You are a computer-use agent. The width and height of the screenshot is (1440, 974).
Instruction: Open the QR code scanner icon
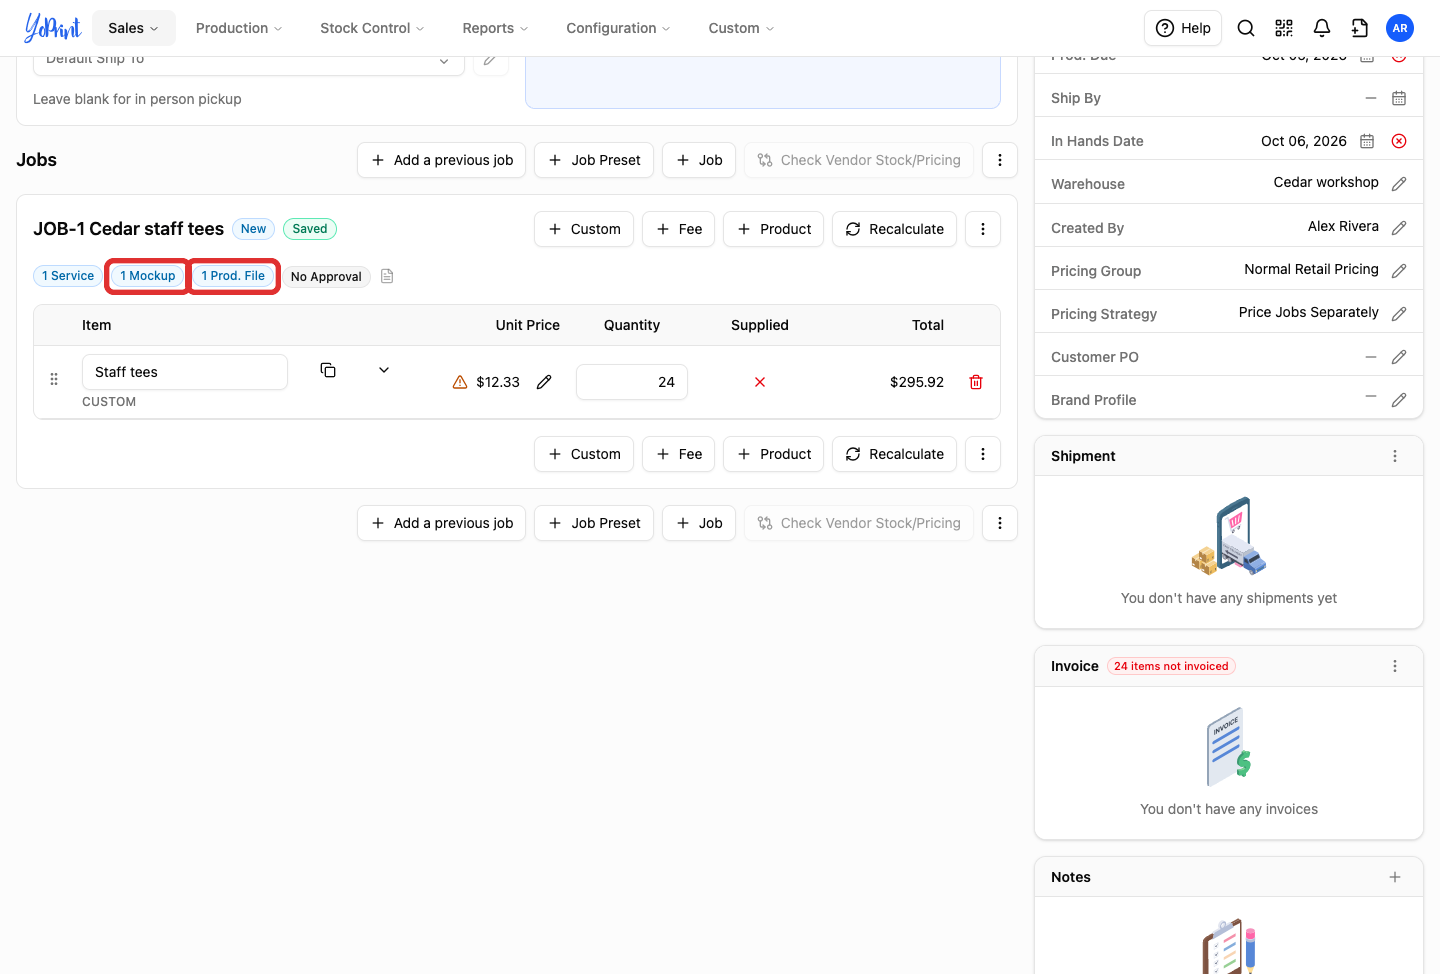[x=1284, y=28]
